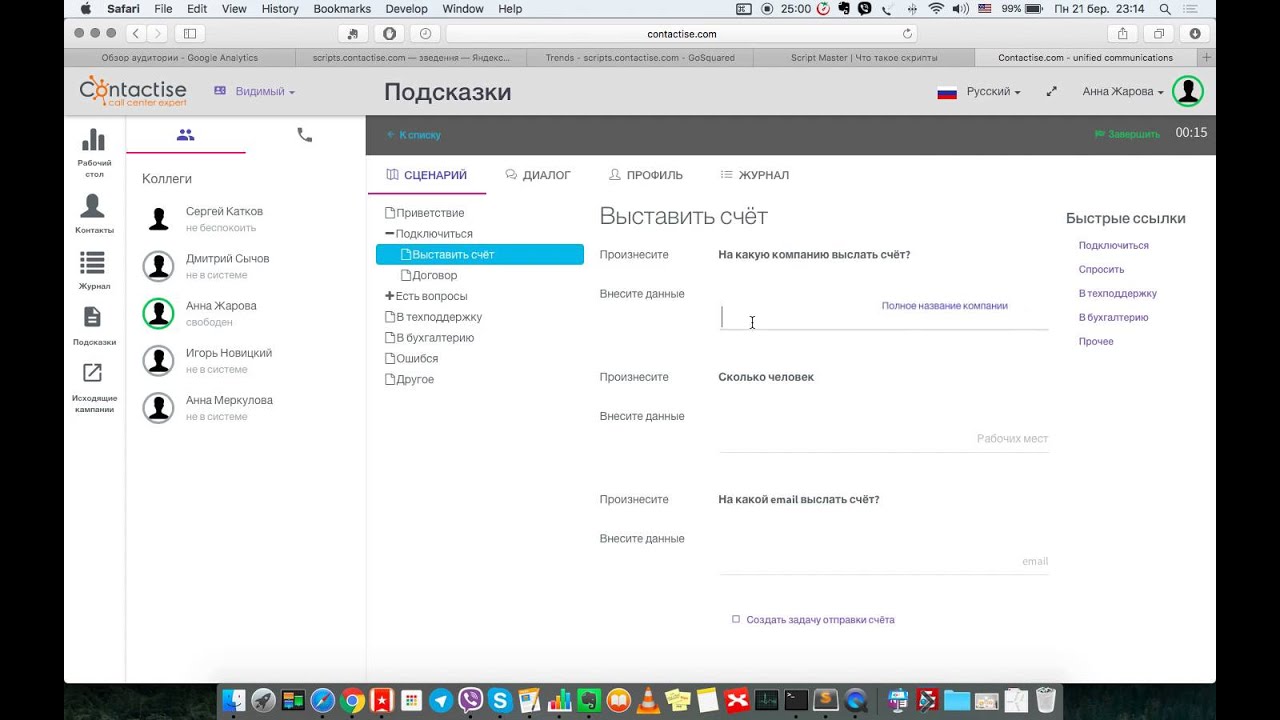Open Skype in the Dock
Screen dimensions: 1280x720
[x=499, y=700]
